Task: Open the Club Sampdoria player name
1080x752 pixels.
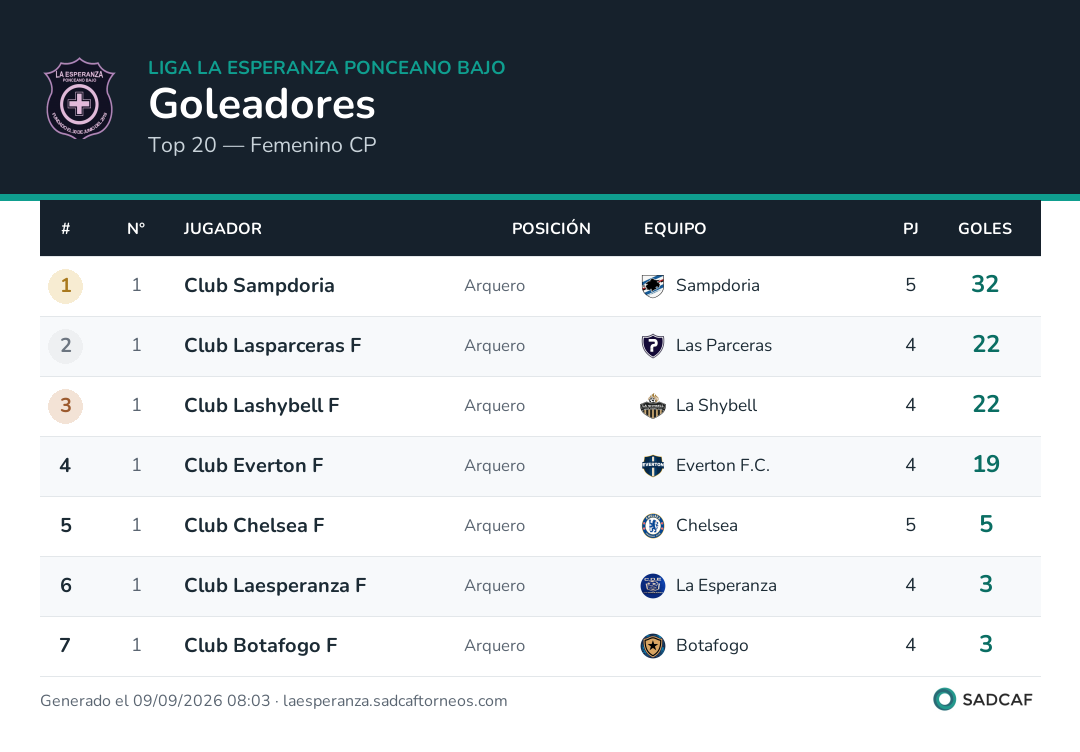Action: (x=259, y=286)
